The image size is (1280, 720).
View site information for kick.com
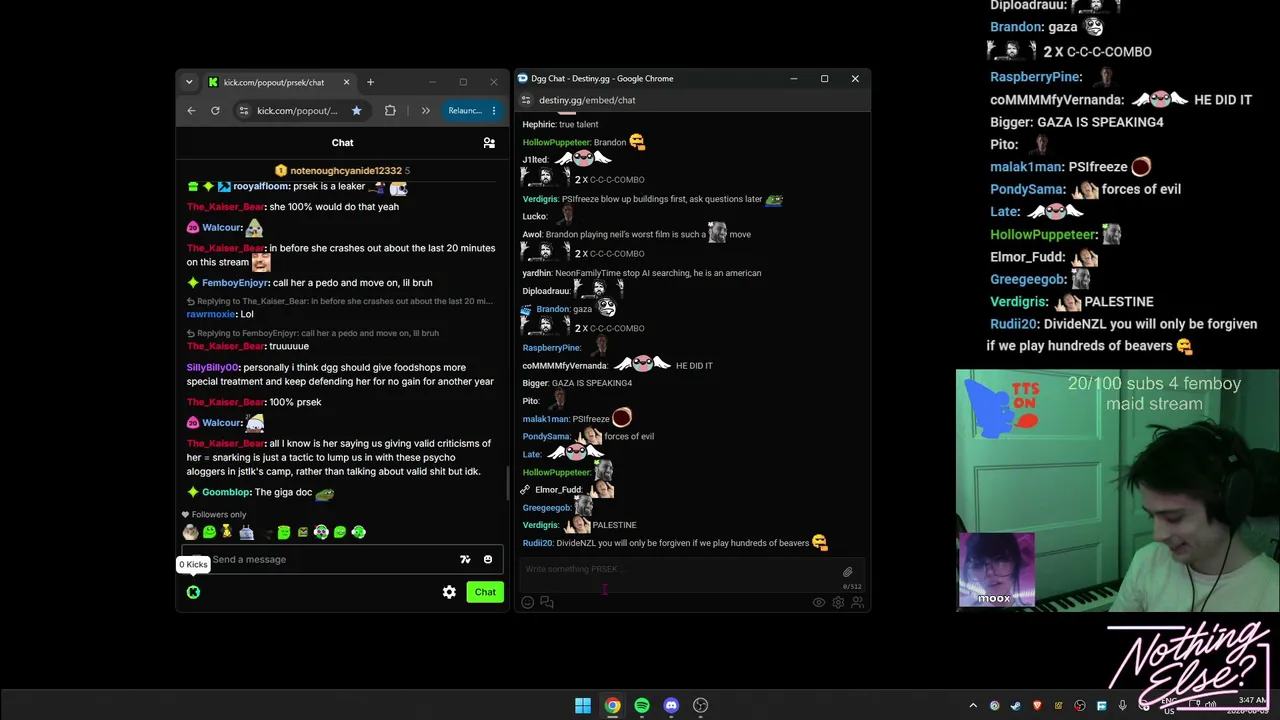tap(243, 110)
